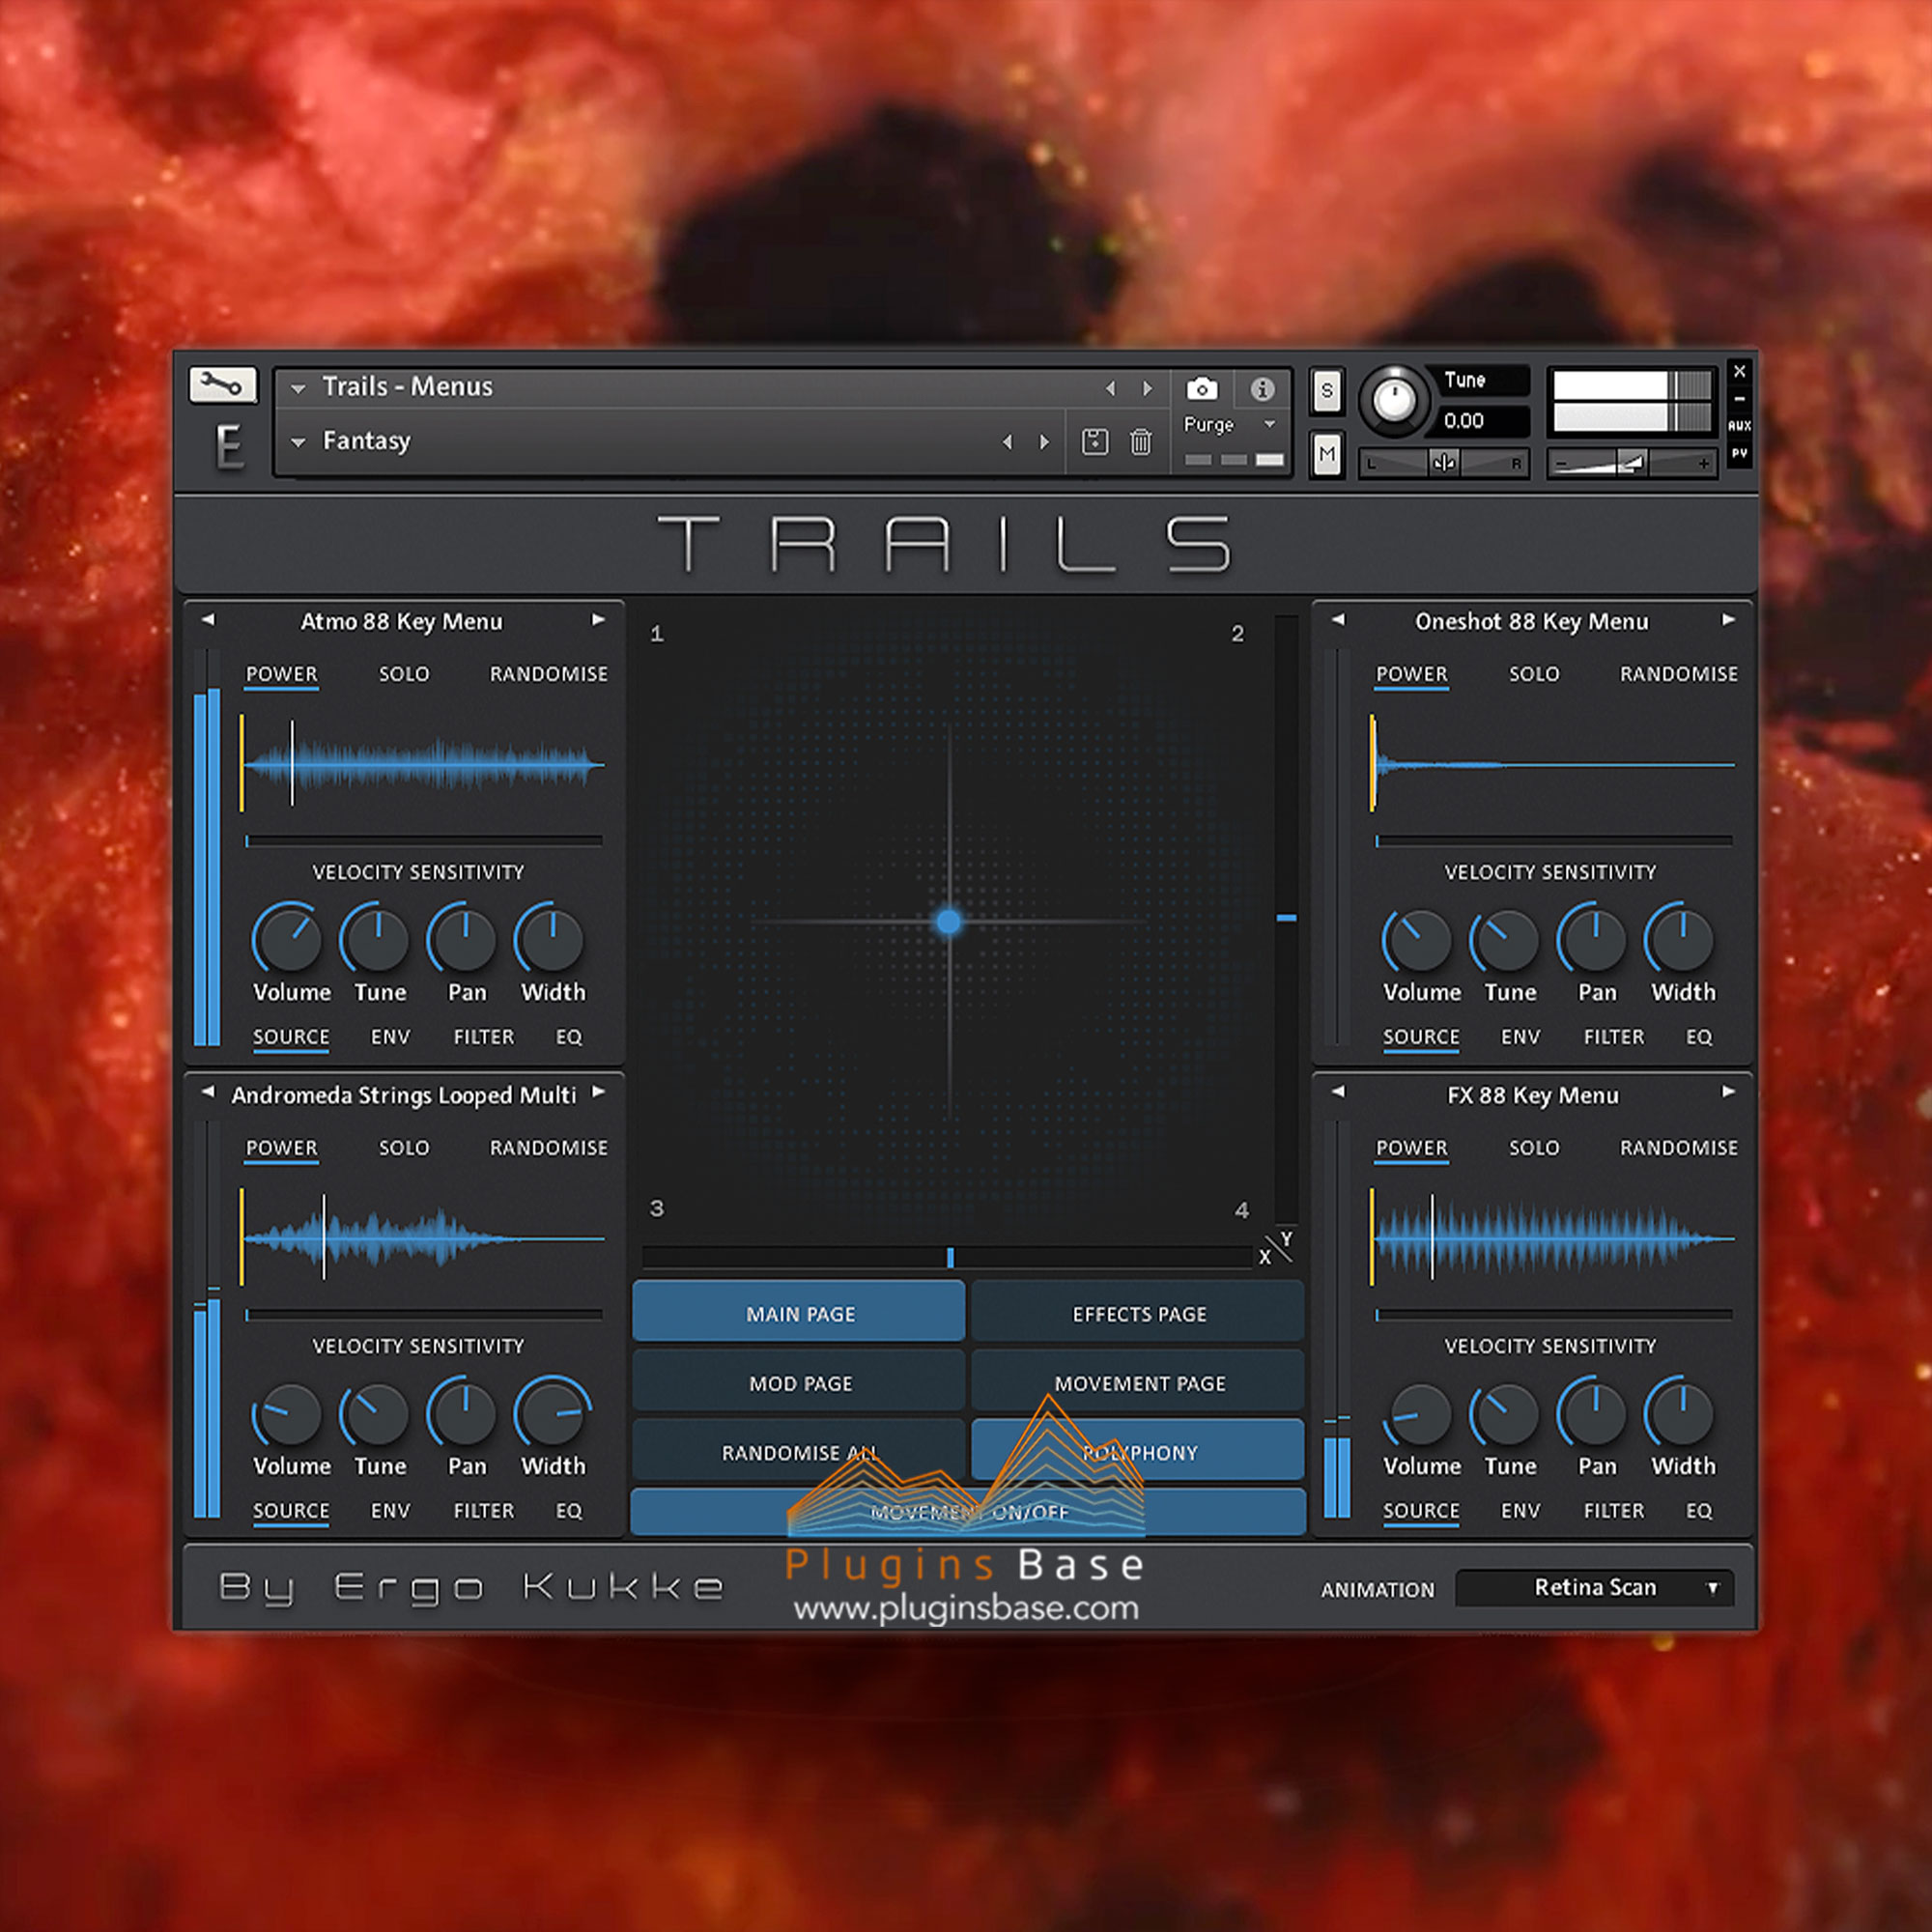Open the Purge dropdown menu
Image resolution: width=1932 pixels, height=1932 pixels.
(x=1229, y=424)
